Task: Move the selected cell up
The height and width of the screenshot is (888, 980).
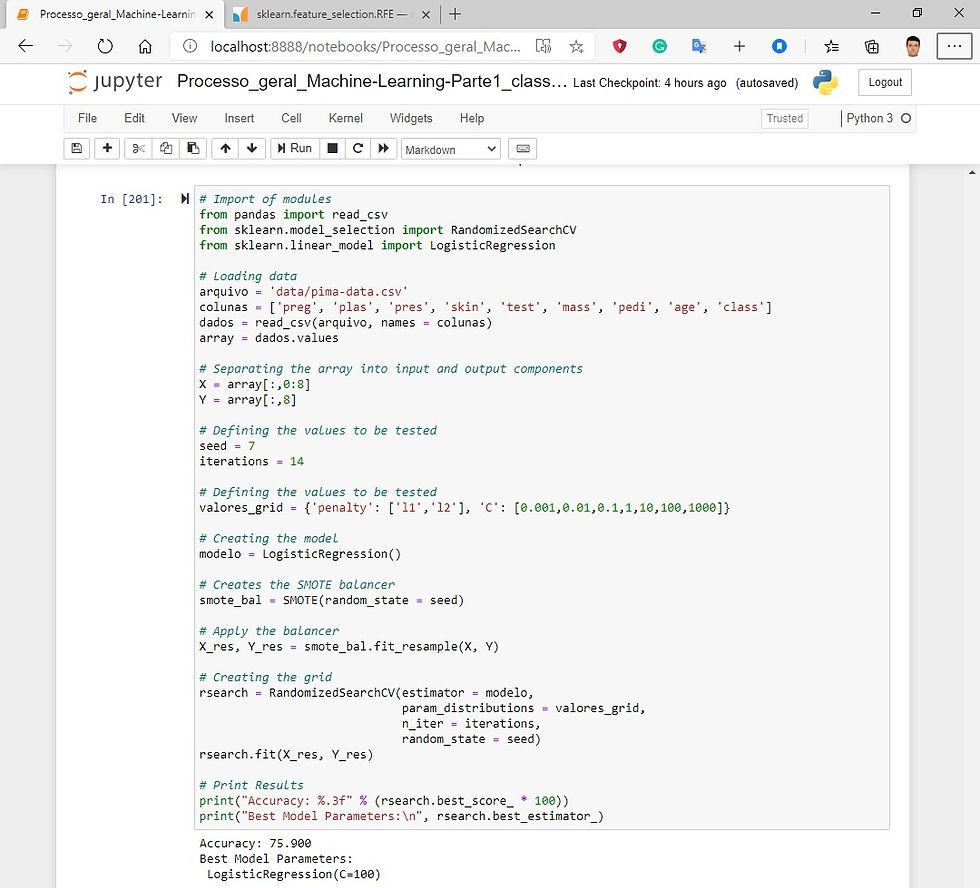Action: [226, 149]
